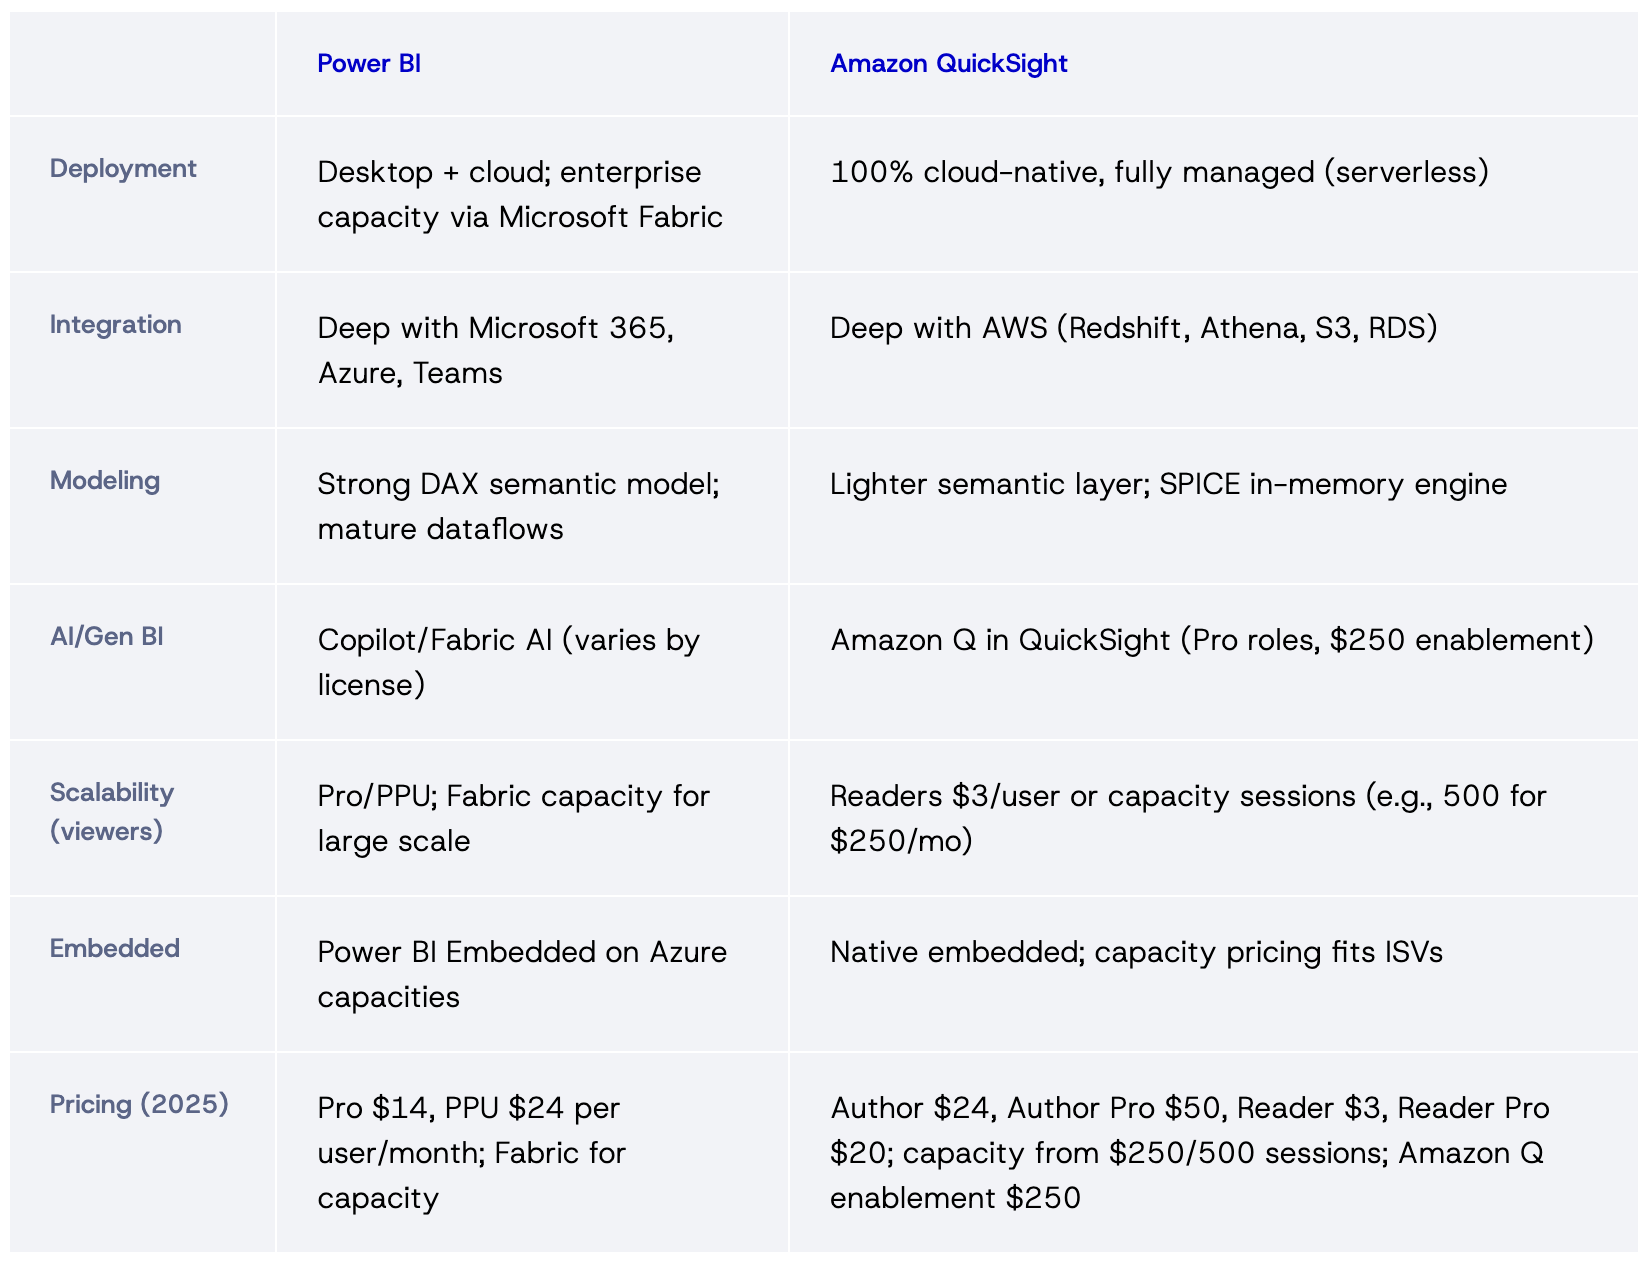
Task: Select the "Copilot/Fabric AI" cell
Action: pyautogui.click(x=508, y=662)
